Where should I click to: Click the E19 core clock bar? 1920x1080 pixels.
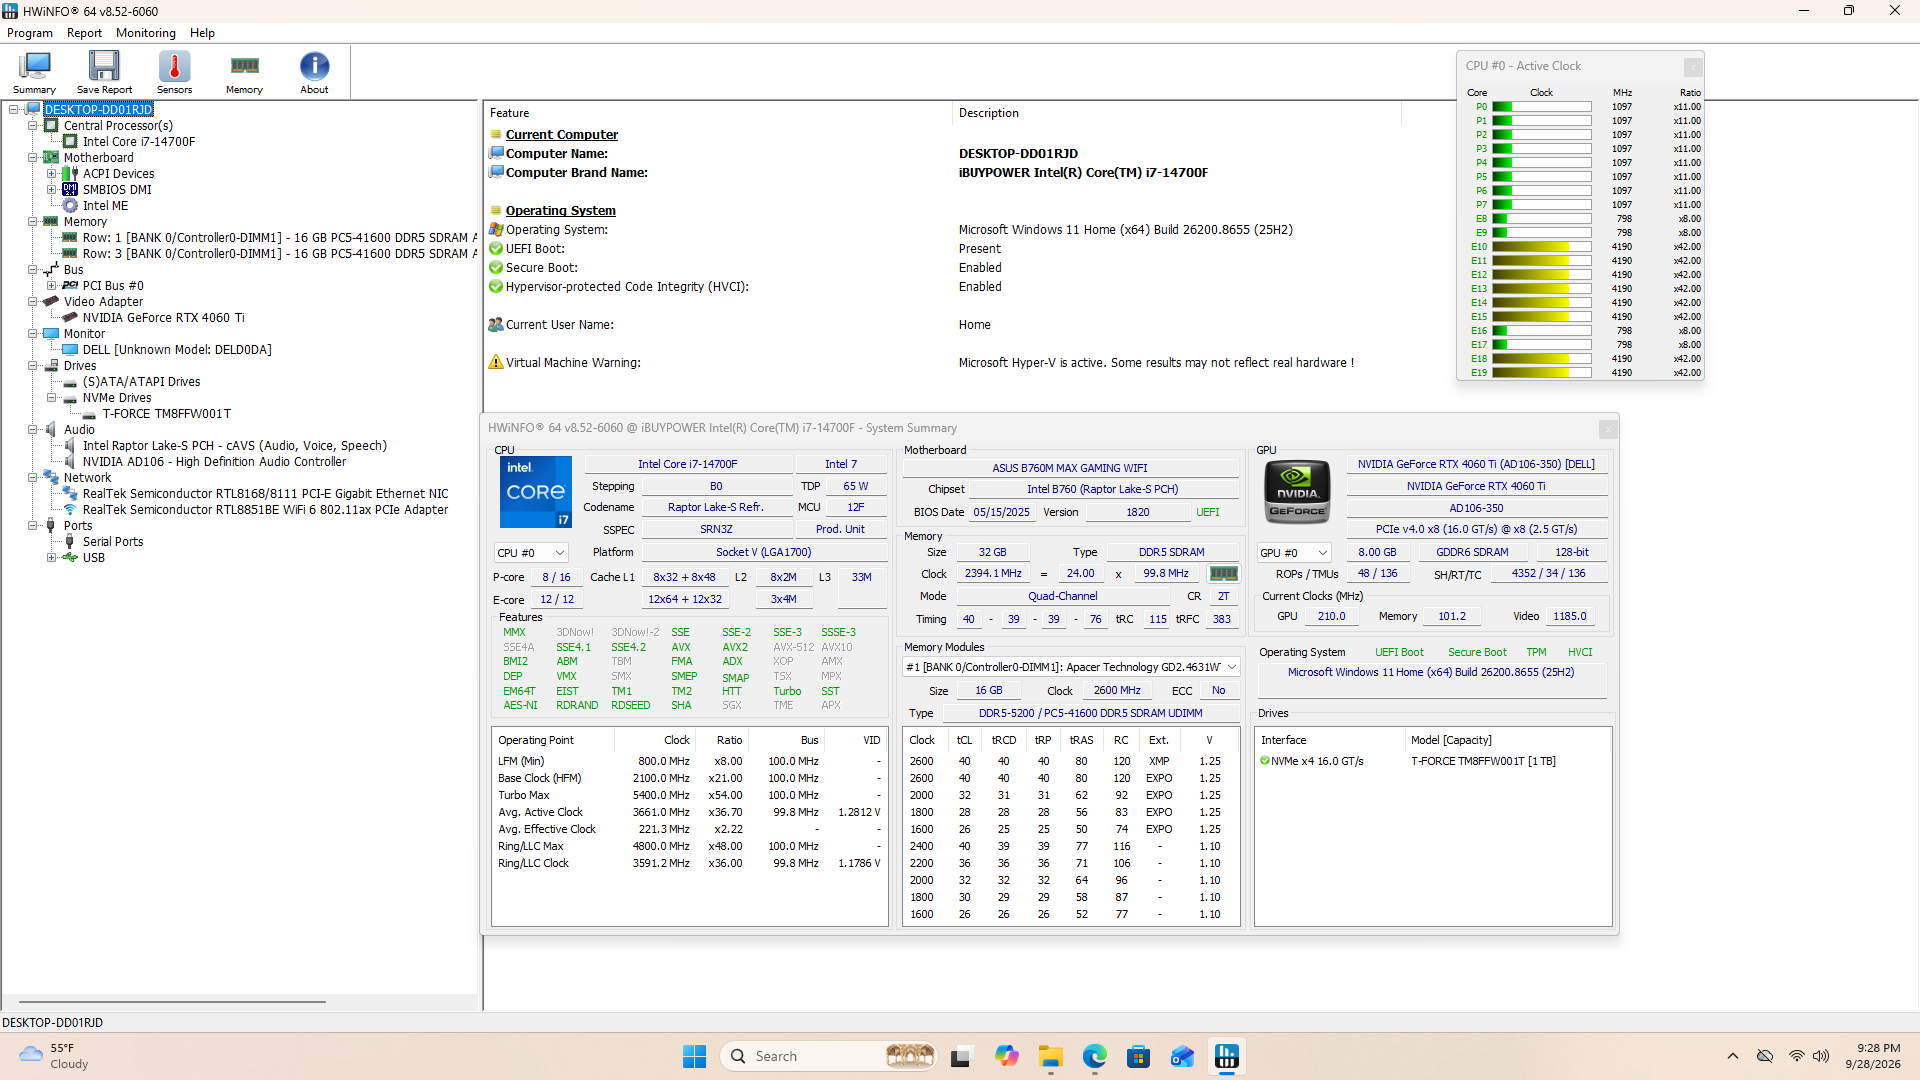coord(1541,372)
